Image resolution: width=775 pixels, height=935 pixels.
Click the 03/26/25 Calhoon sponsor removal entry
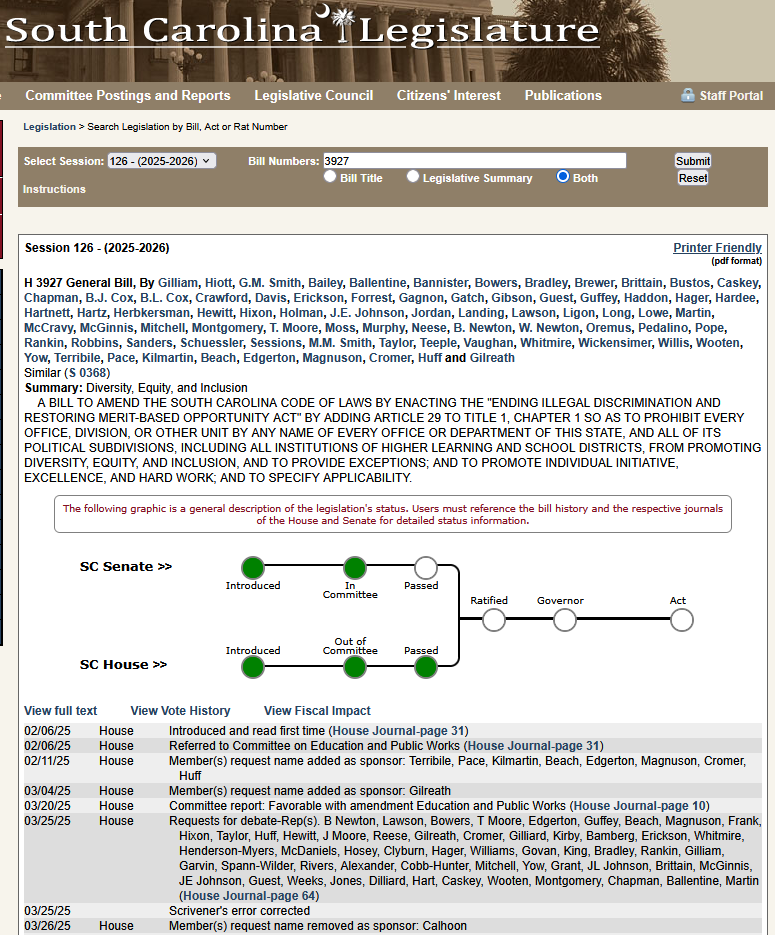click(x=318, y=925)
